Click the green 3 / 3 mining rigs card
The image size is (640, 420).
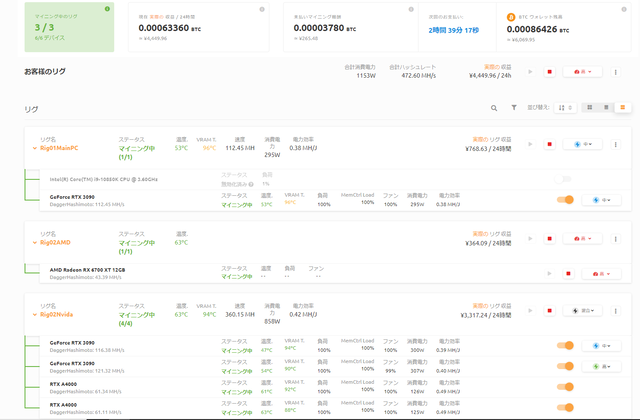point(69,27)
